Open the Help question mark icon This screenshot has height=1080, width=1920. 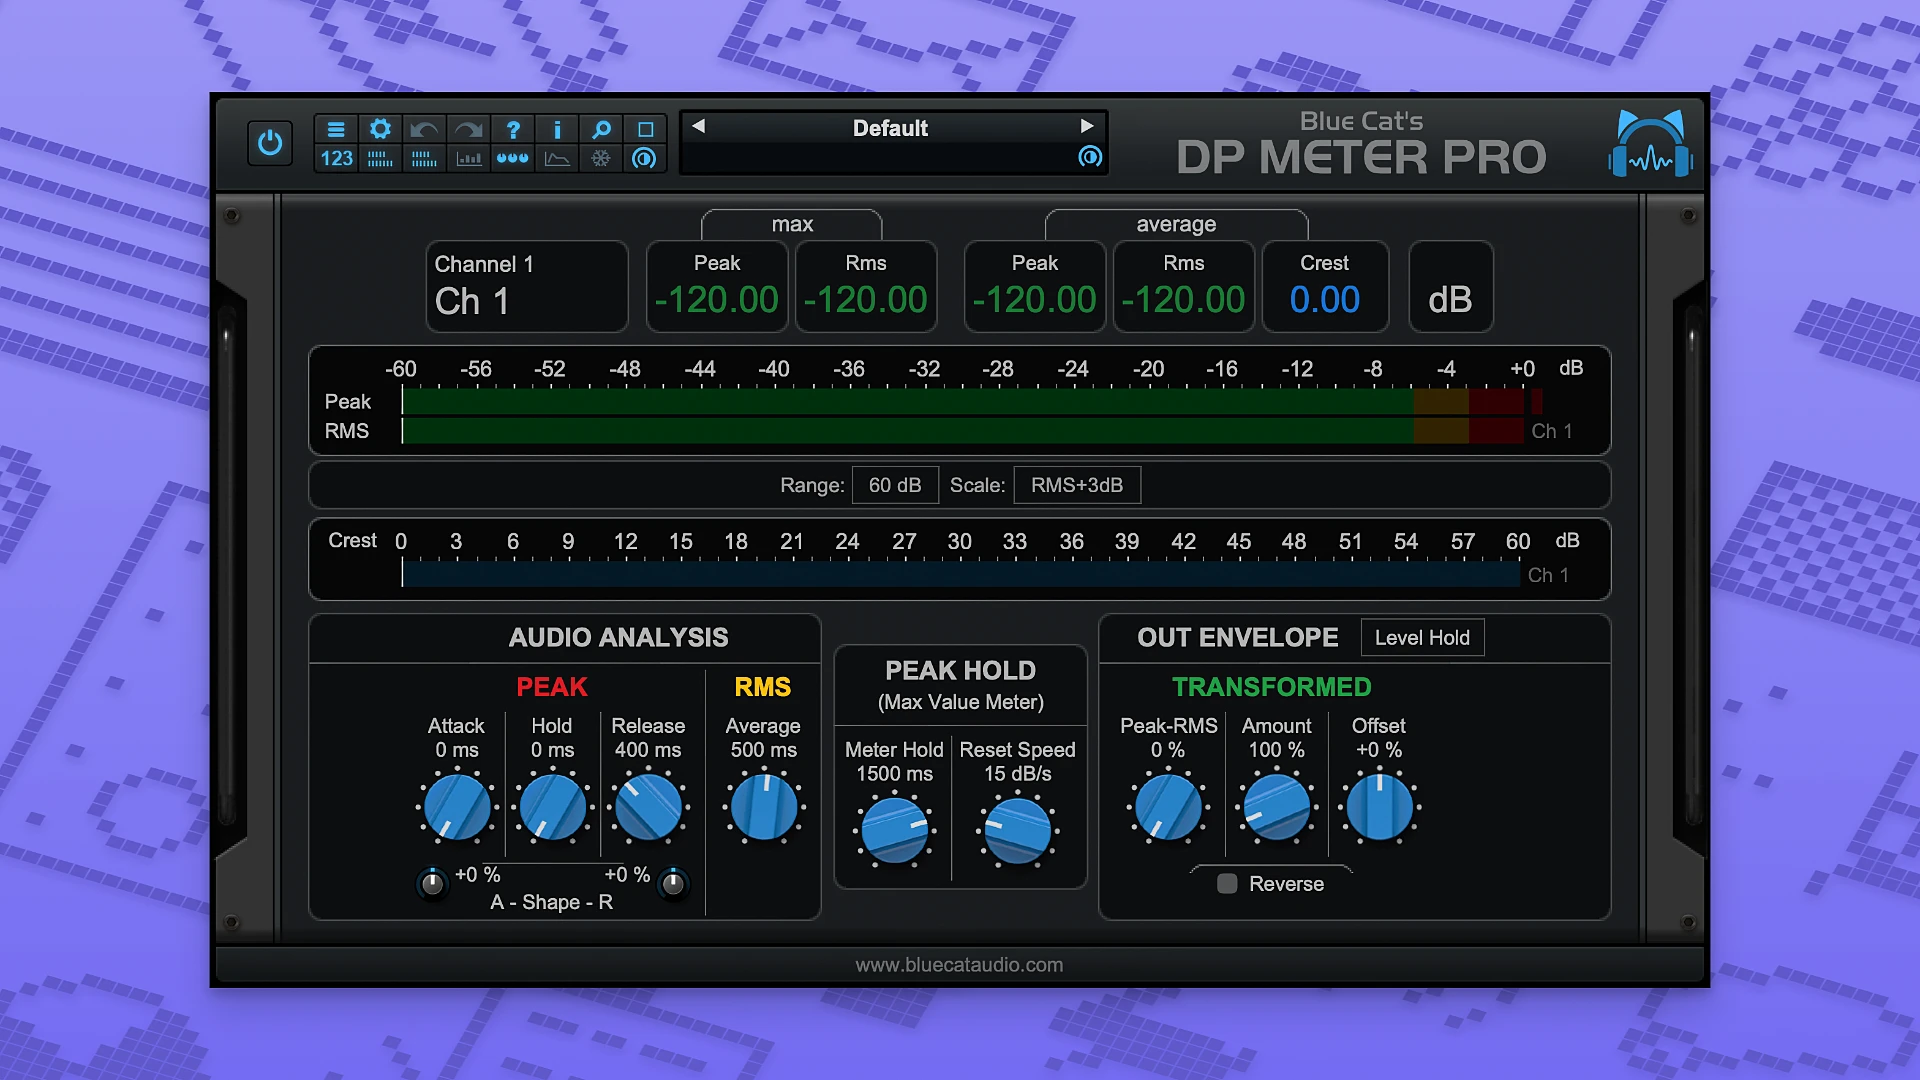click(x=513, y=129)
